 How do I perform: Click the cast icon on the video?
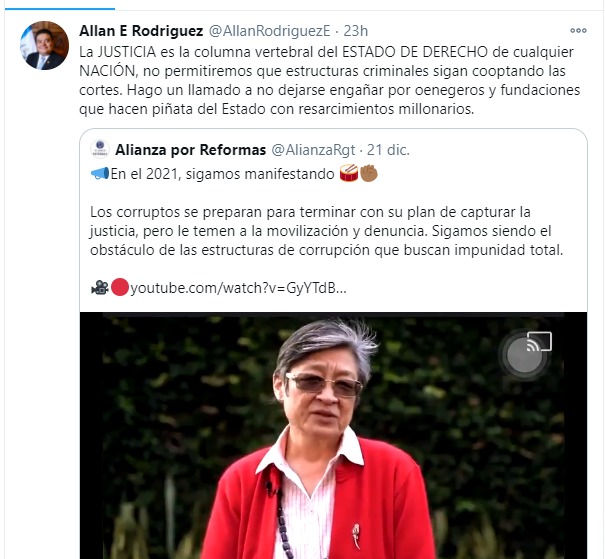(539, 342)
